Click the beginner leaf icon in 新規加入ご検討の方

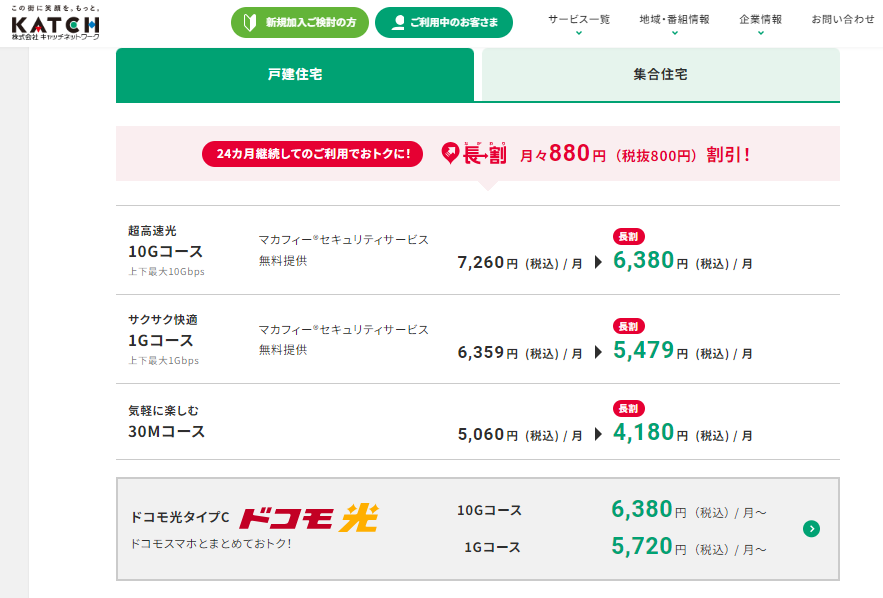[249, 23]
